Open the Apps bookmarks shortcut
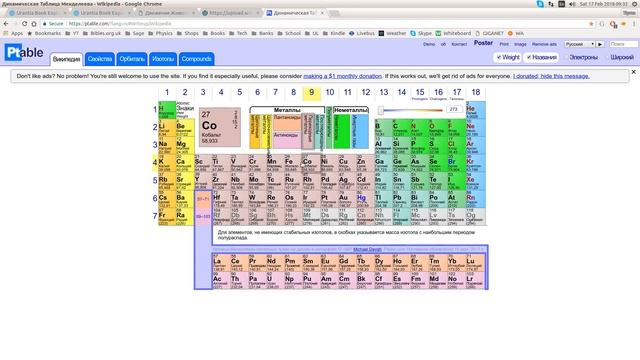The image size is (640, 360). coord(13,33)
